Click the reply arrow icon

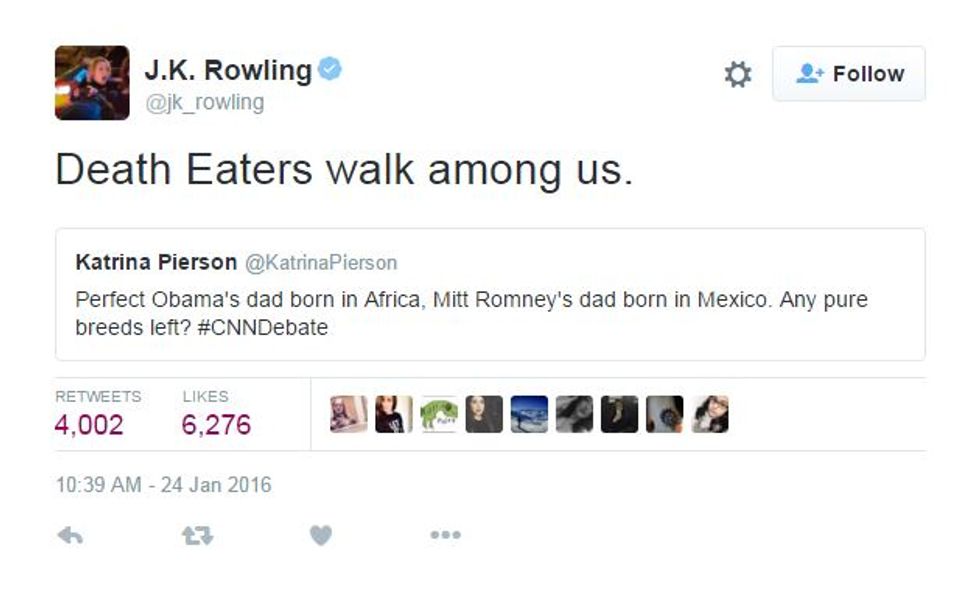pos(70,536)
